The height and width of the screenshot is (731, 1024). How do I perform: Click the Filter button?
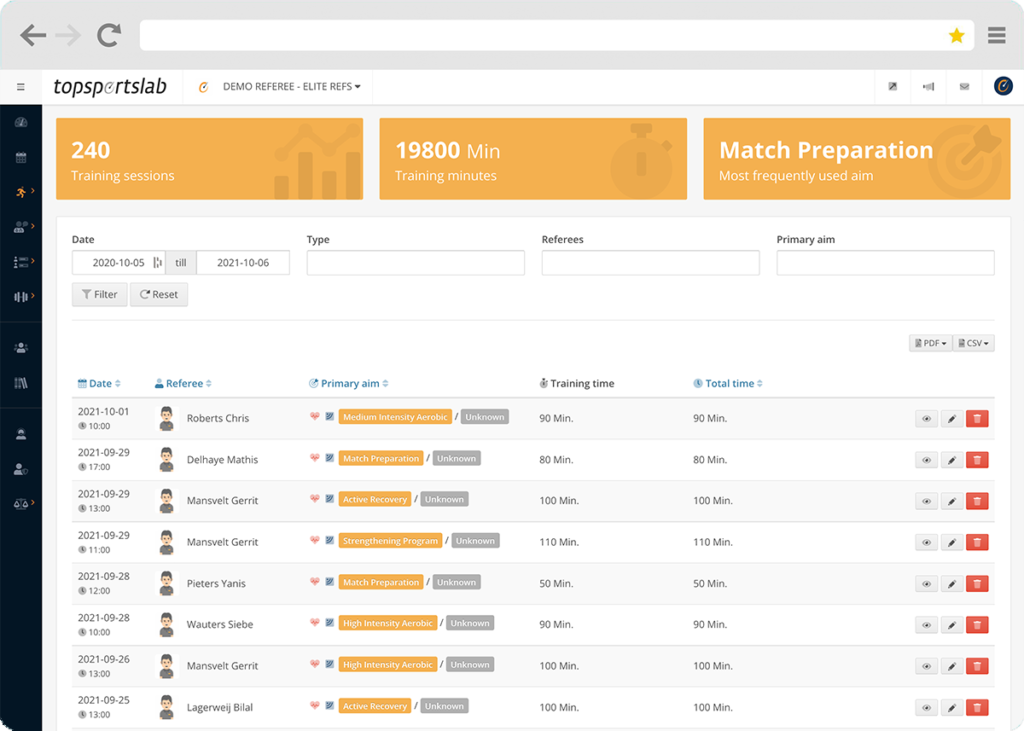[99, 294]
